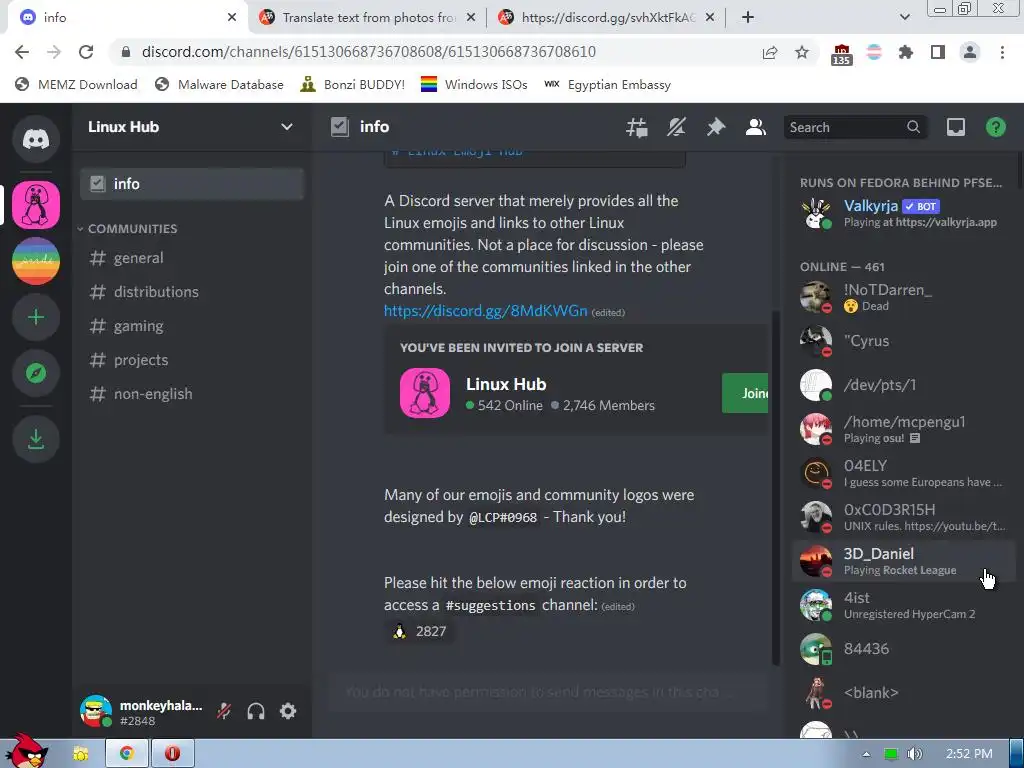Screen dimensions: 1024x768
Task: Share this page icon in address bar
Action: pos(770,52)
